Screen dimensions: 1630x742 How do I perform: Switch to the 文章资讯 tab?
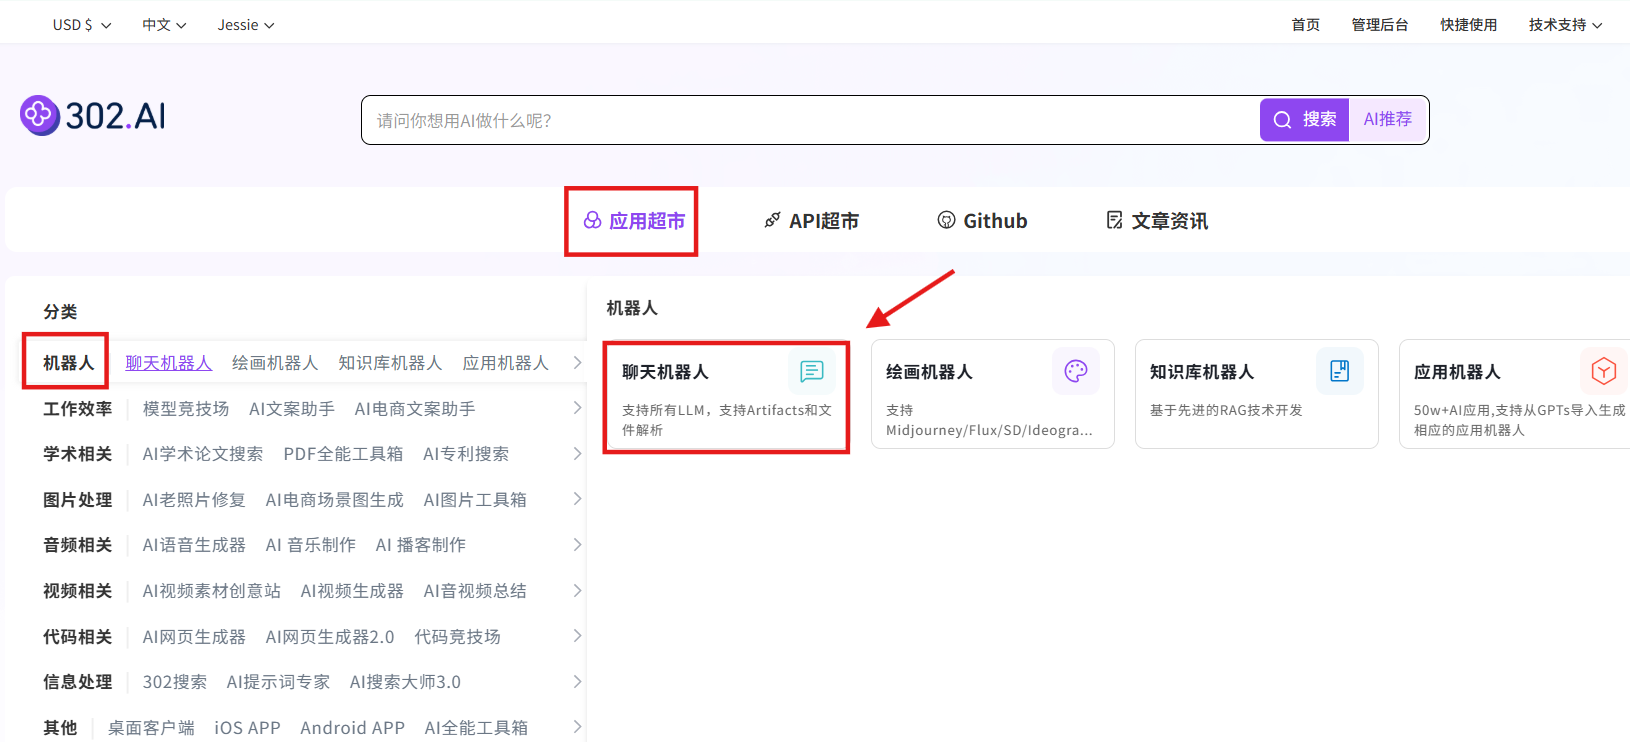tap(1157, 221)
